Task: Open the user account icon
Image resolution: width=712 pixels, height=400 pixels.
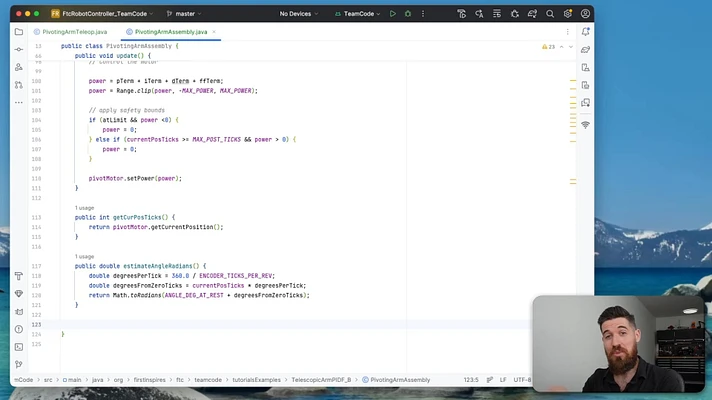Action: [585, 14]
